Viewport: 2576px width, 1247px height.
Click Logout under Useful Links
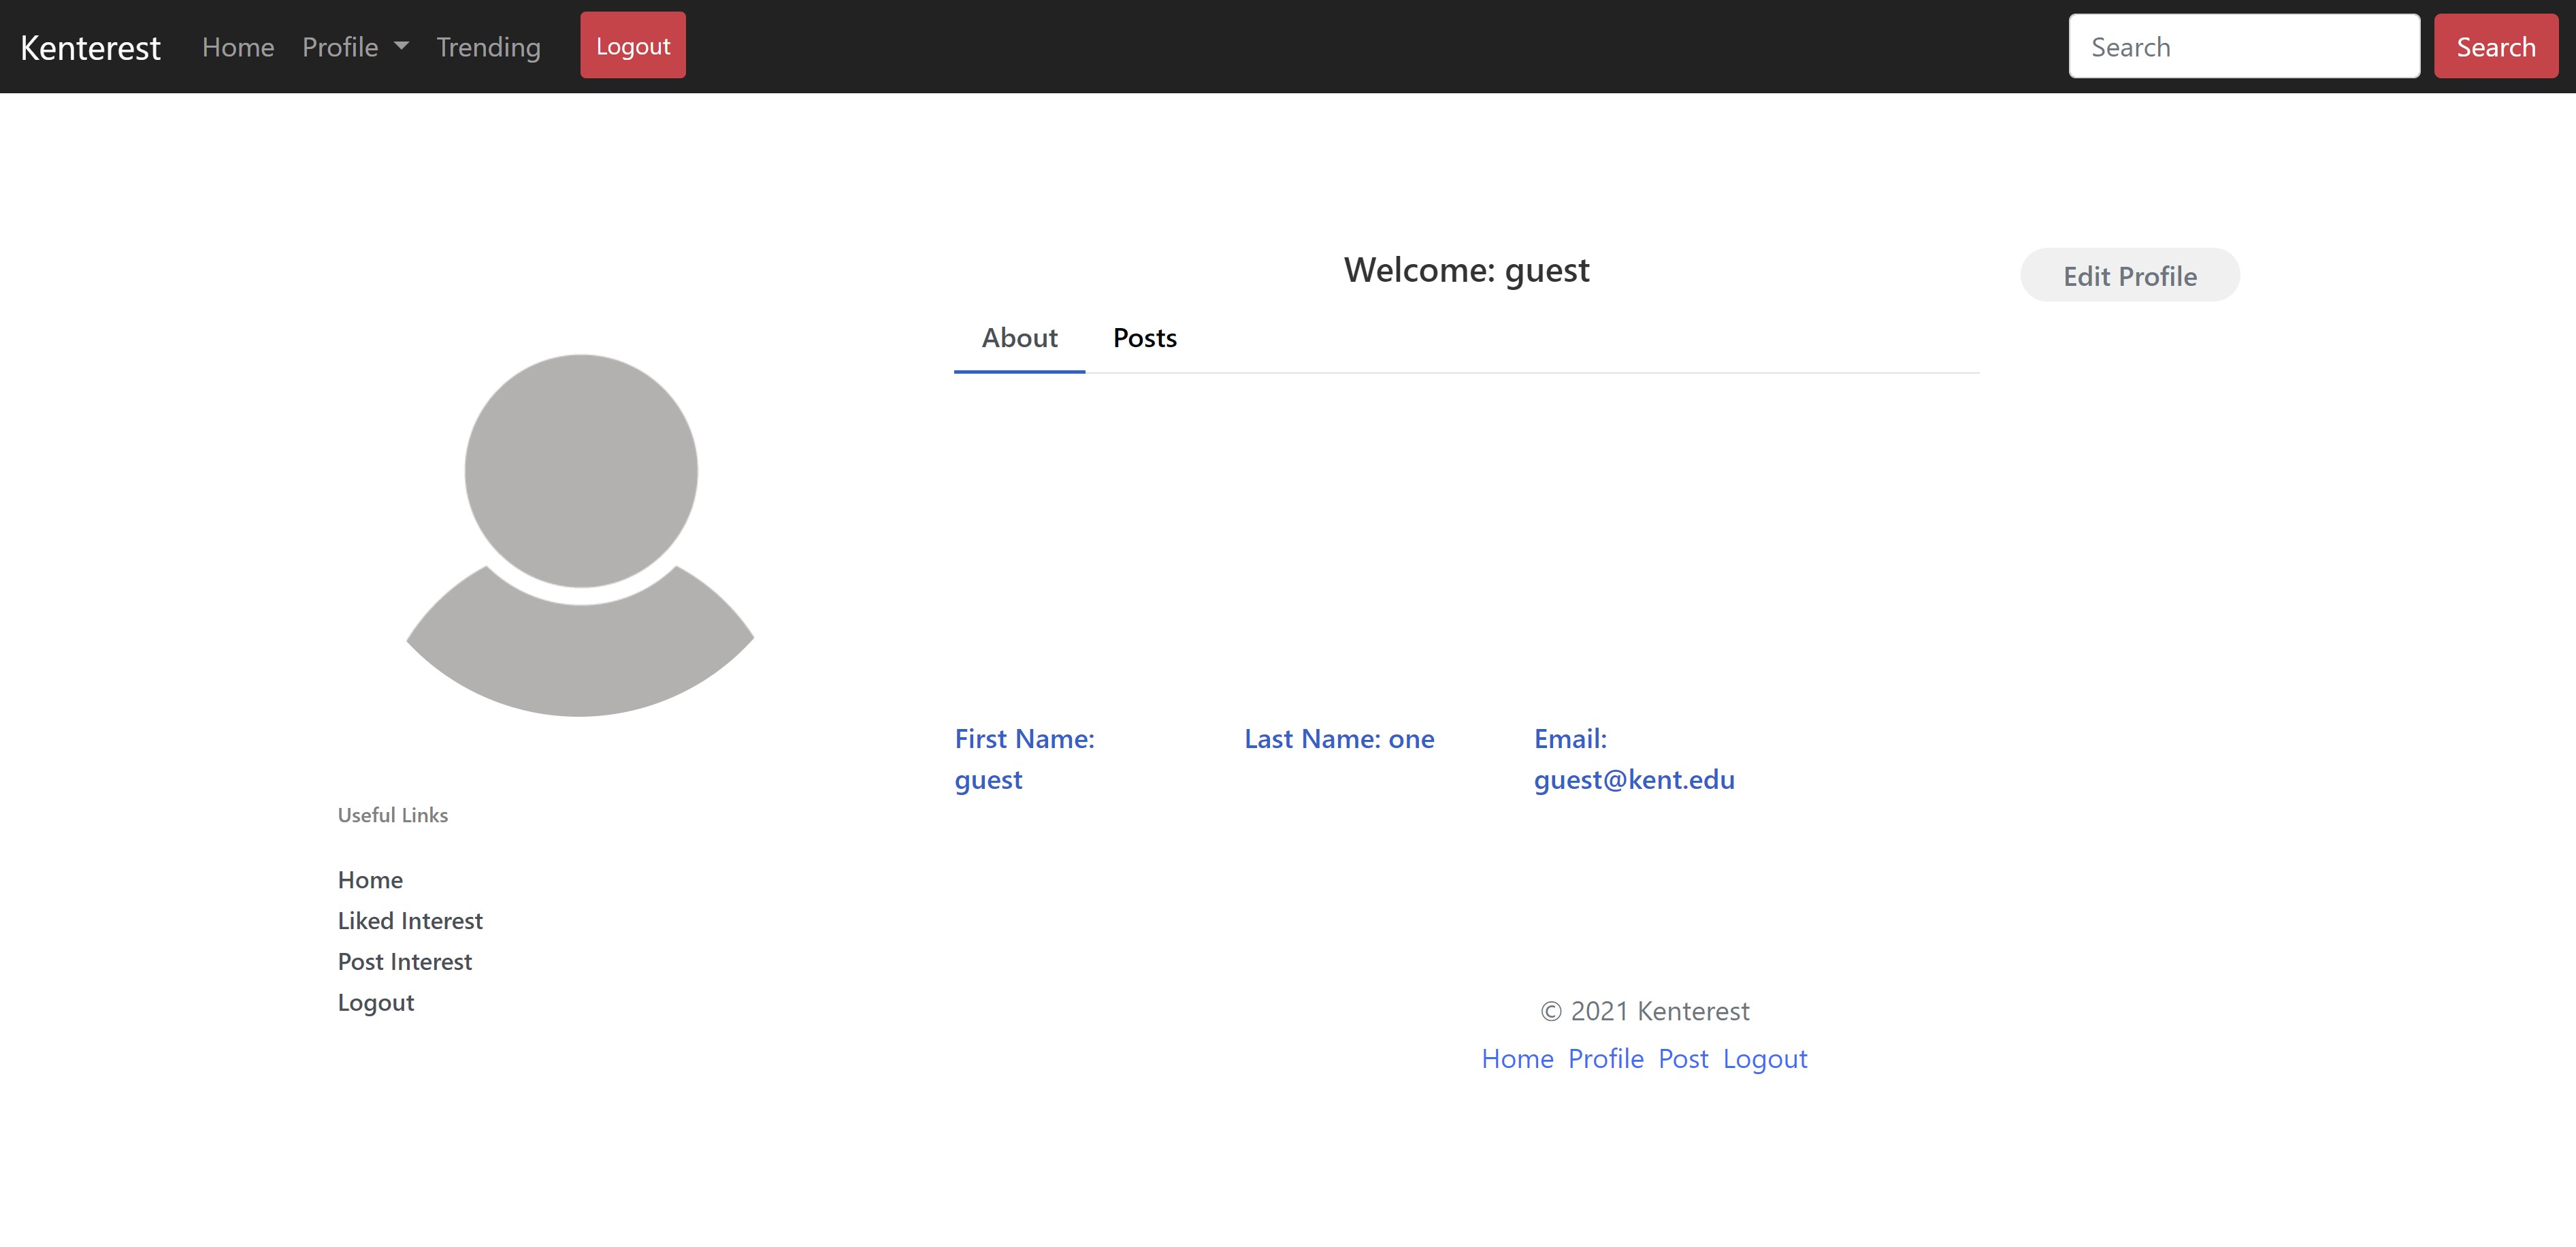(376, 1003)
